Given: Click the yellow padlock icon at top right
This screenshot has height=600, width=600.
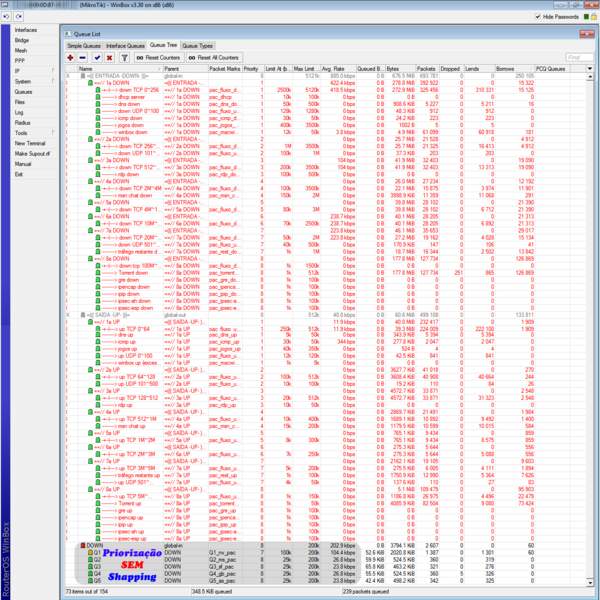Looking at the screenshot, I should 594,17.
